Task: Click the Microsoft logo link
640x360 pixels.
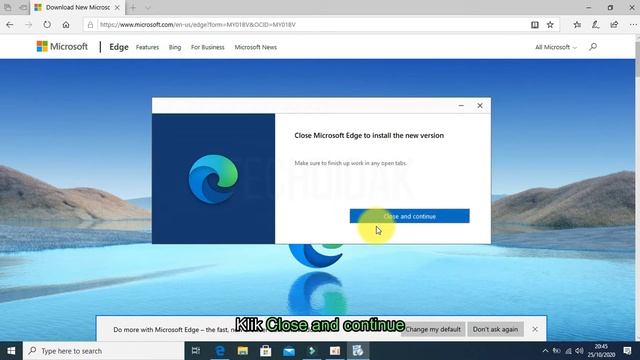Action: click(x=62, y=47)
